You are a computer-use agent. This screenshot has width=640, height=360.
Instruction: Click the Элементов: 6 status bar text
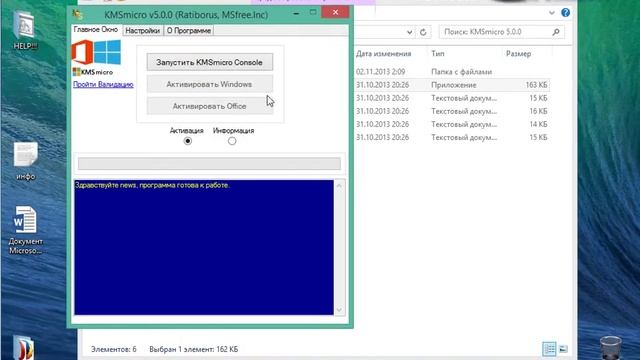tap(114, 349)
